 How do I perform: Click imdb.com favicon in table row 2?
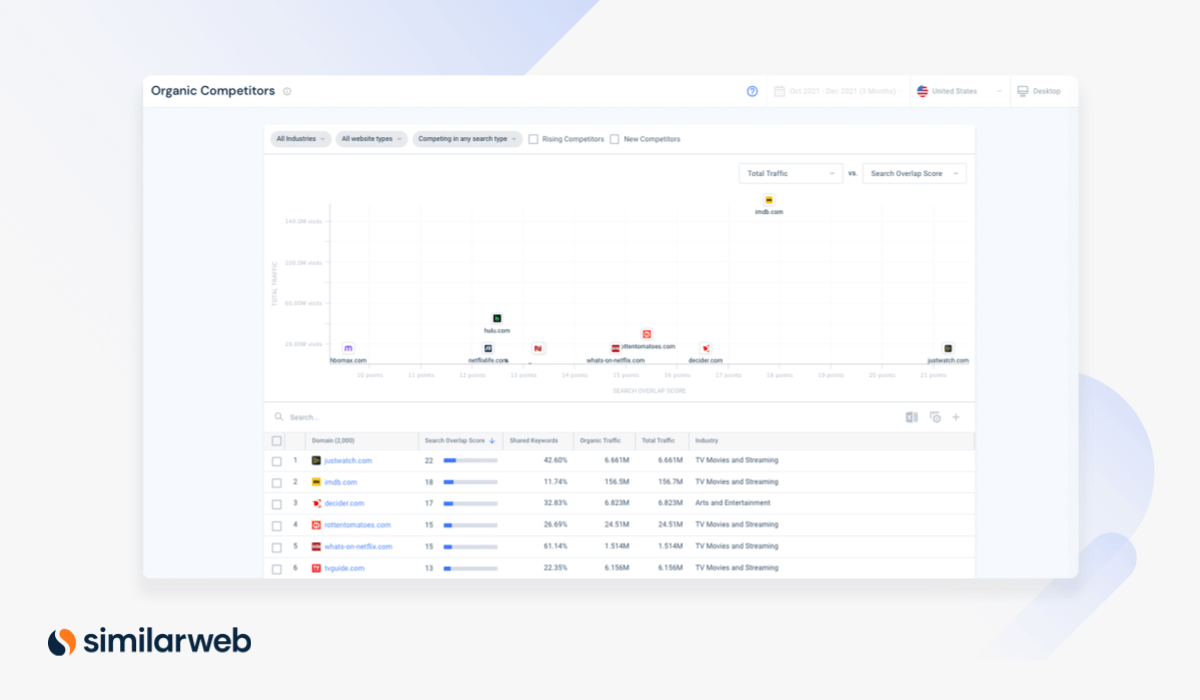pos(316,482)
